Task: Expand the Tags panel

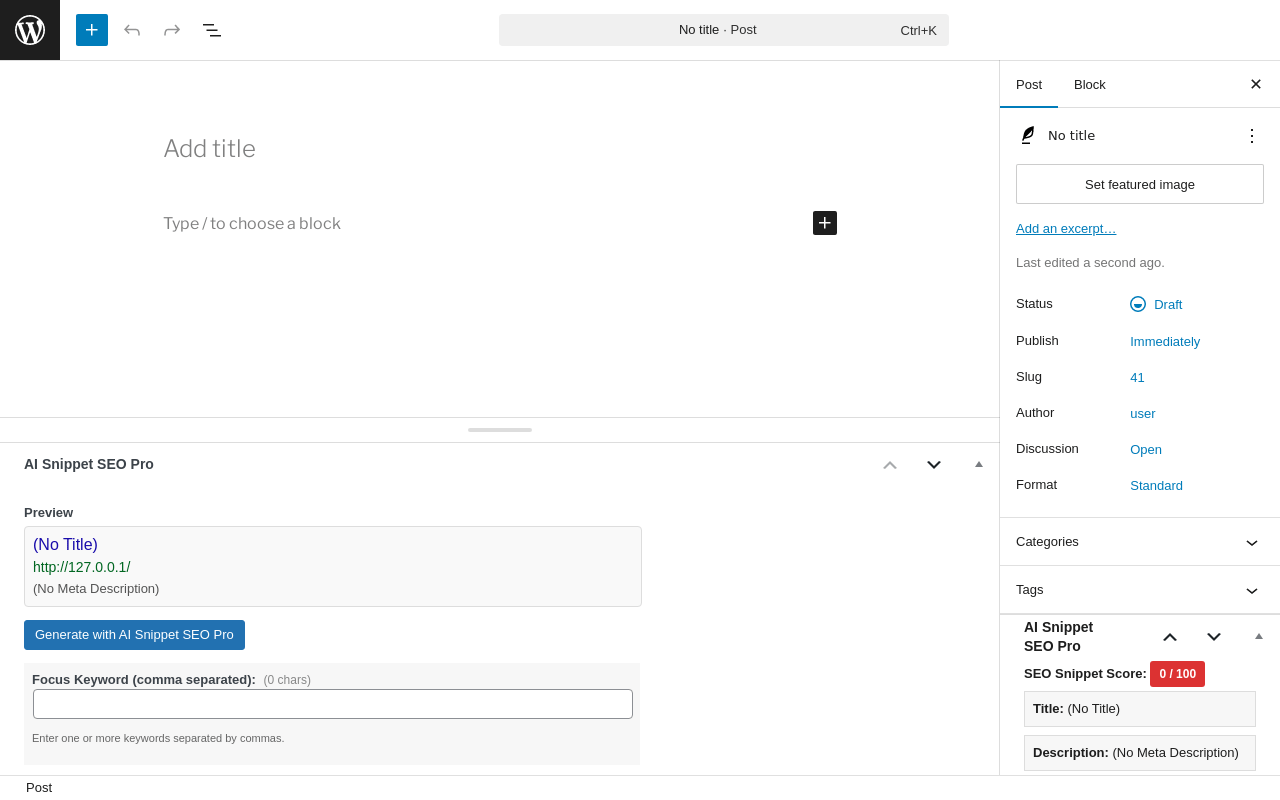Action: (x=1140, y=590)
